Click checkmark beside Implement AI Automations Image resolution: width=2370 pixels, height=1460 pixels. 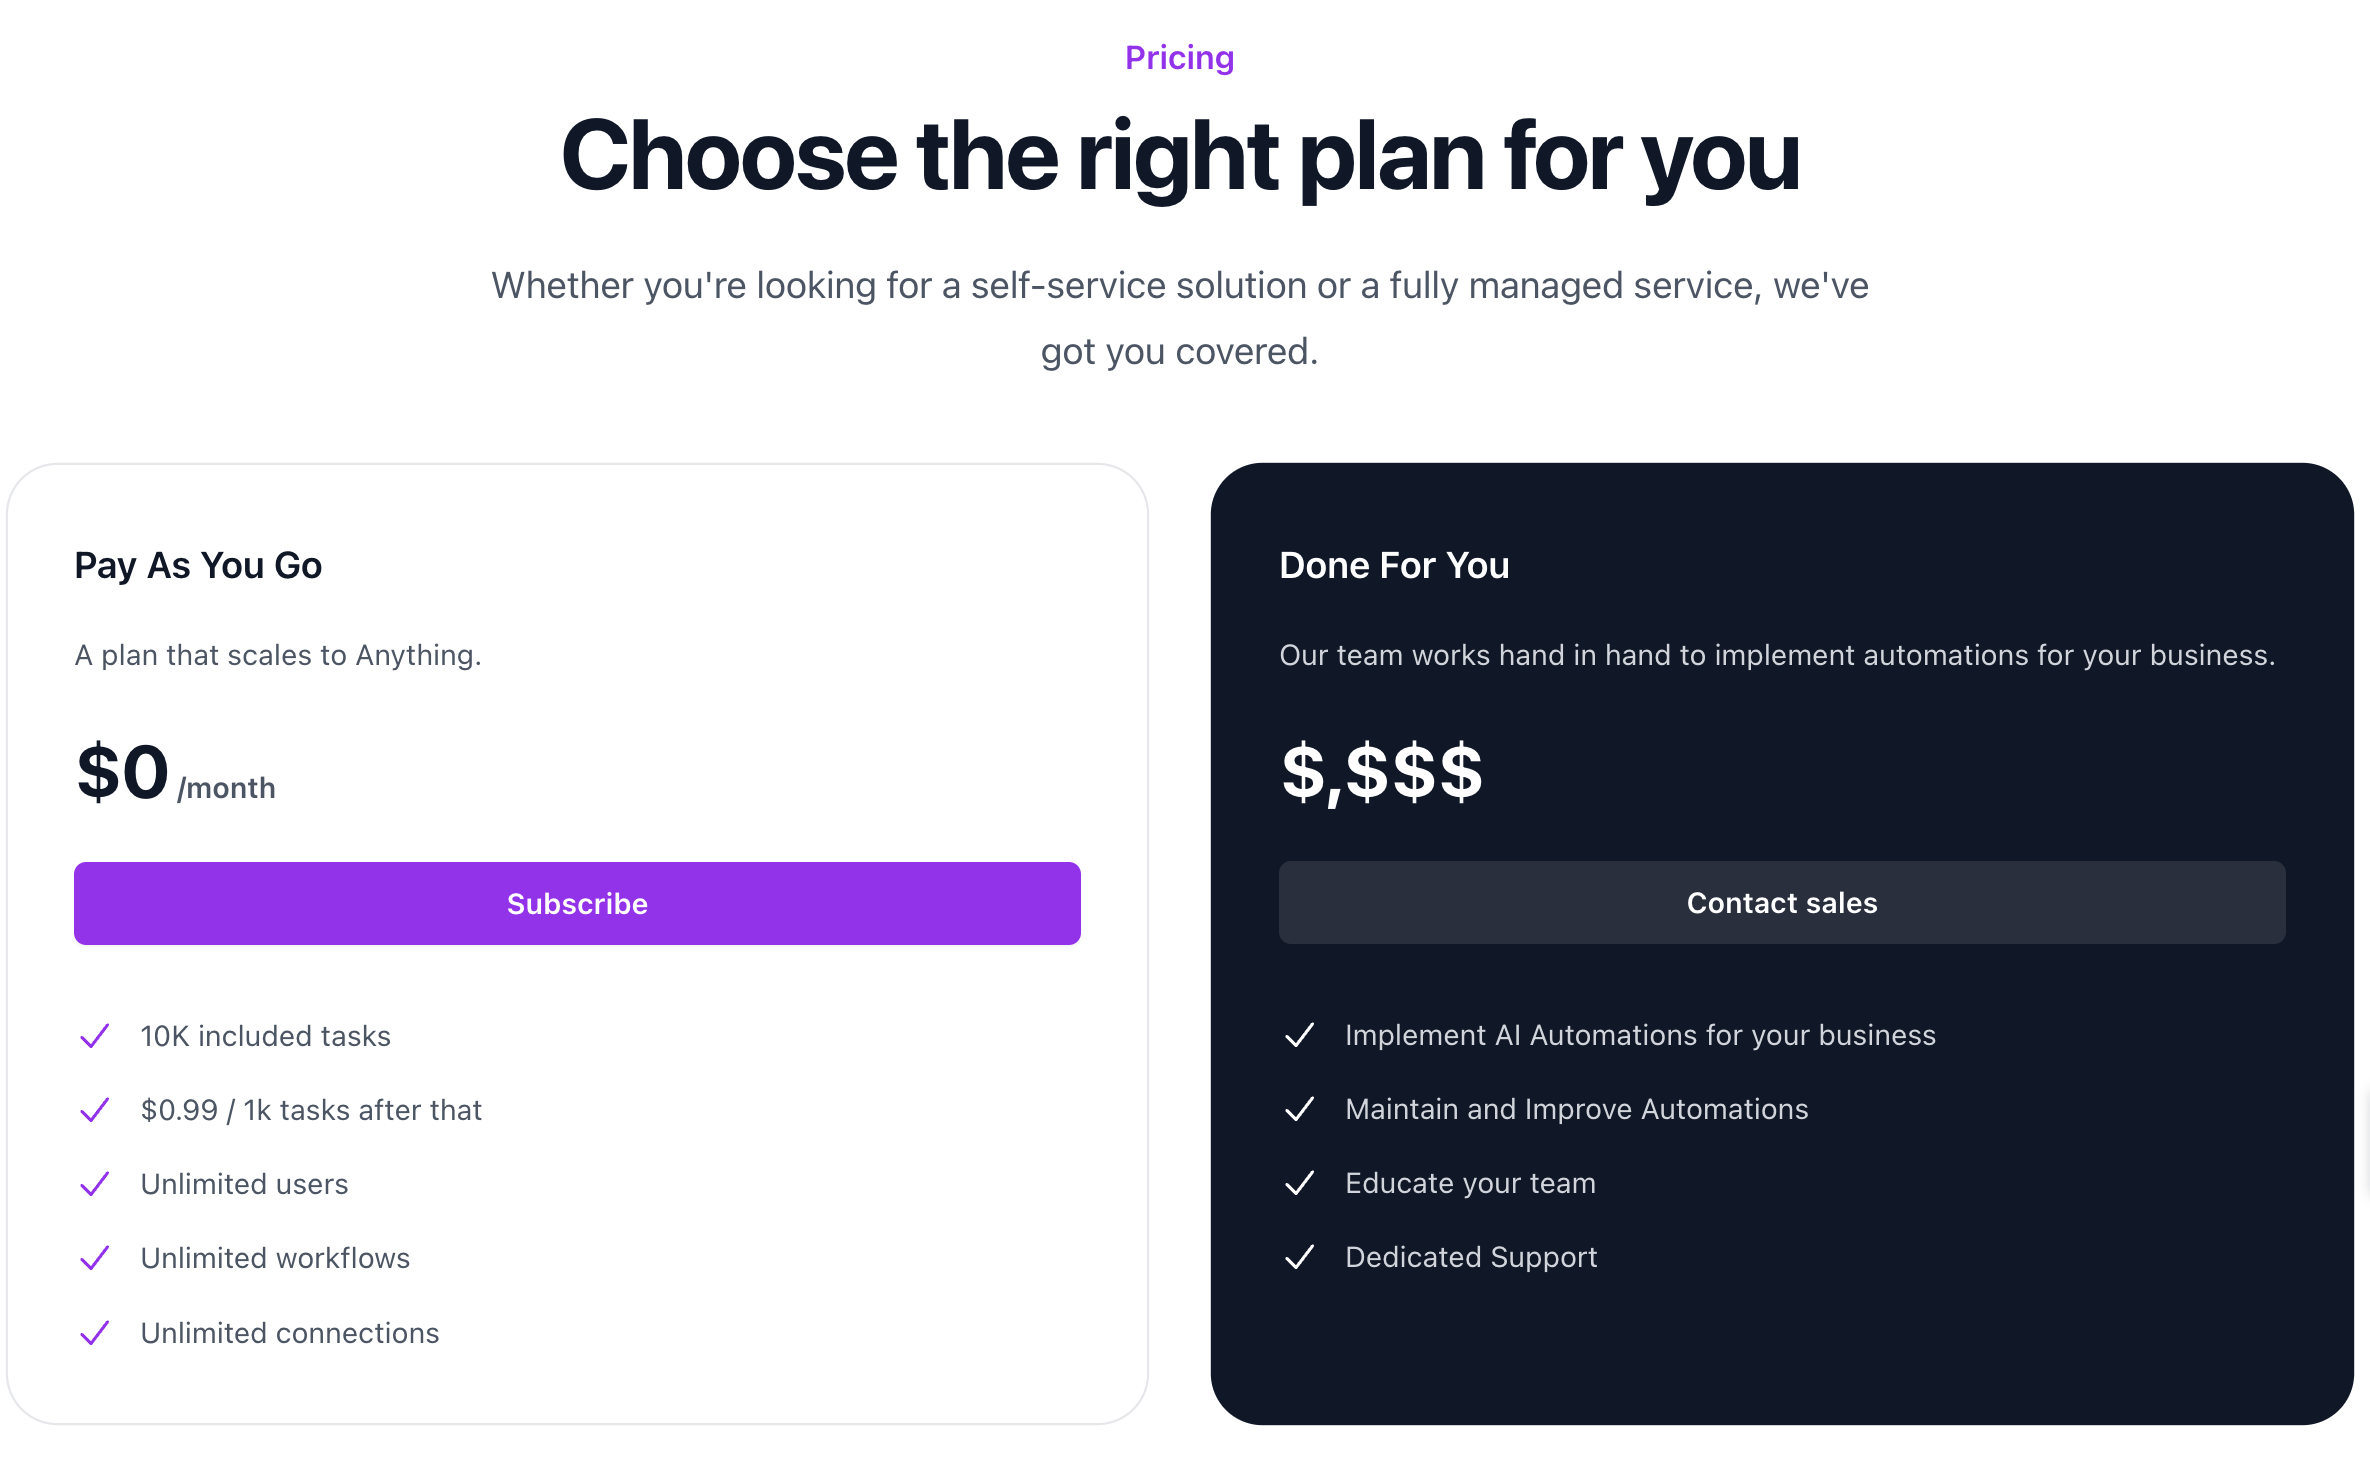(x=1299, y=1035)
